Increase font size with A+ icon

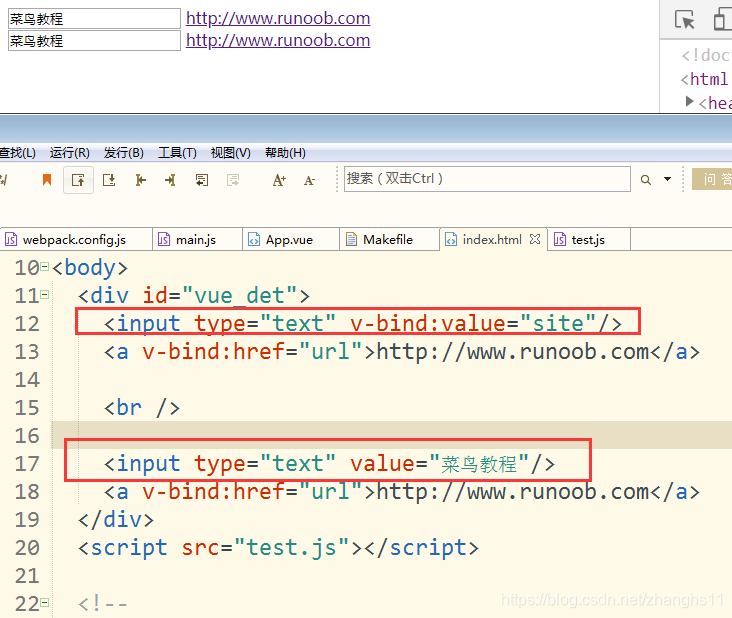click(x=279, y=180)
